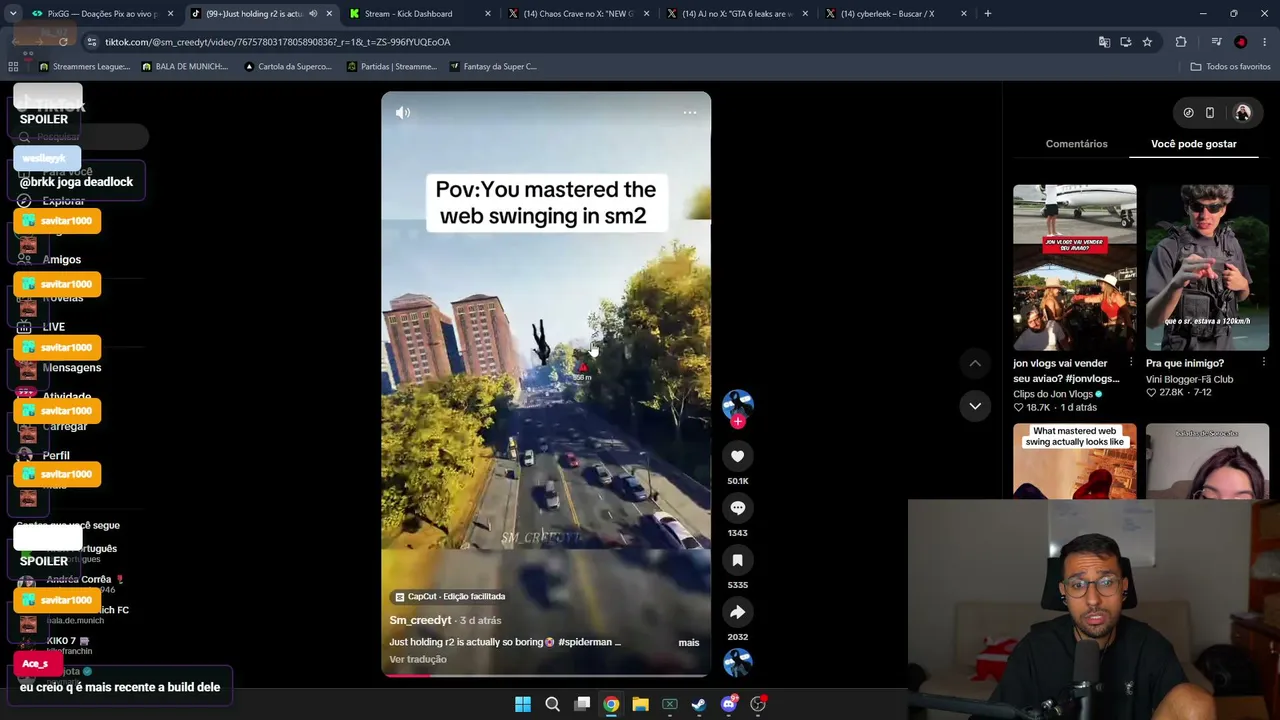Open the Windows Start menu

pyautogui.click(x=523, y=704)
